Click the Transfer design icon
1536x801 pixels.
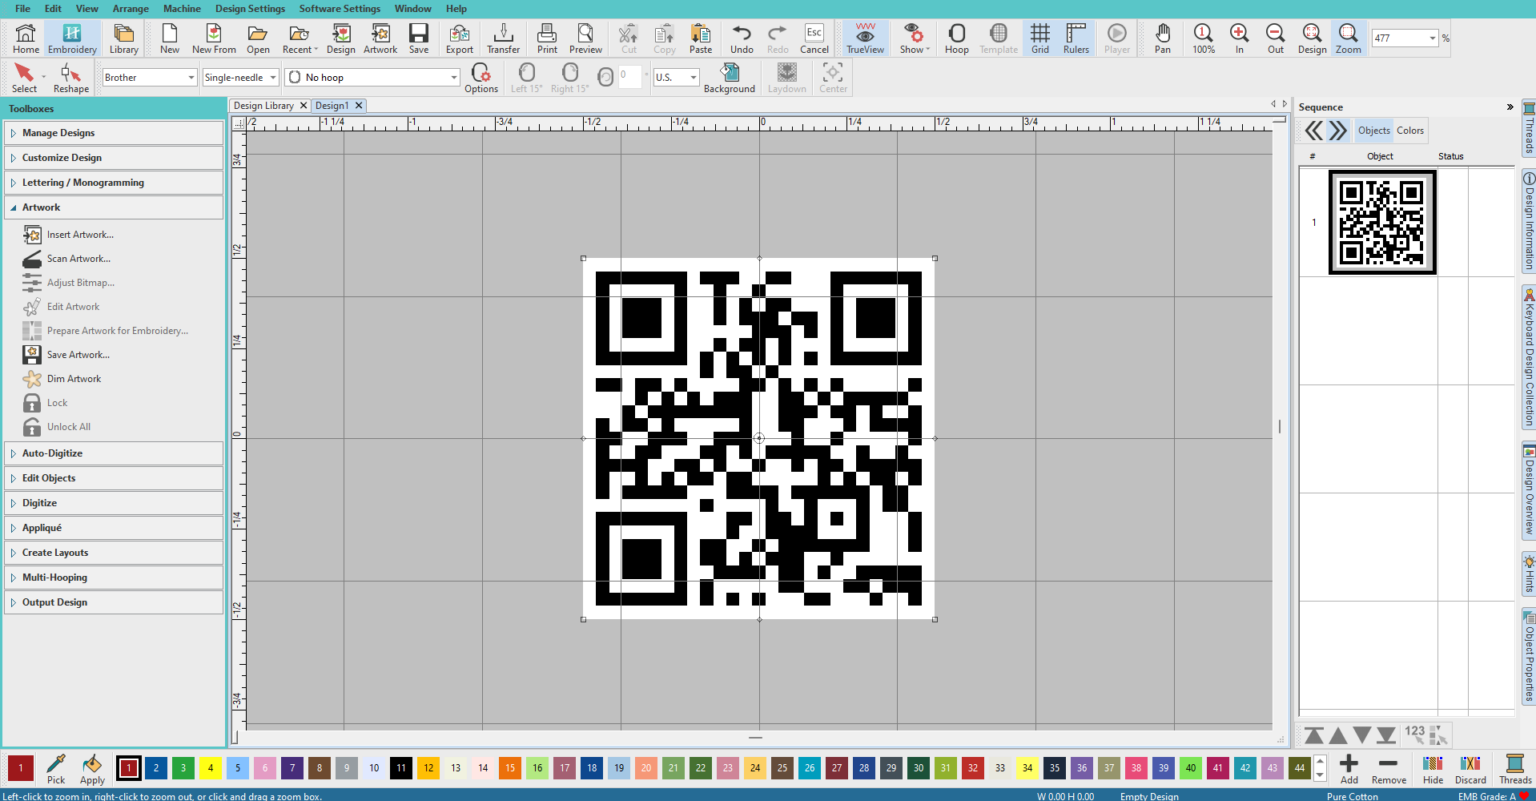[503, 38]
